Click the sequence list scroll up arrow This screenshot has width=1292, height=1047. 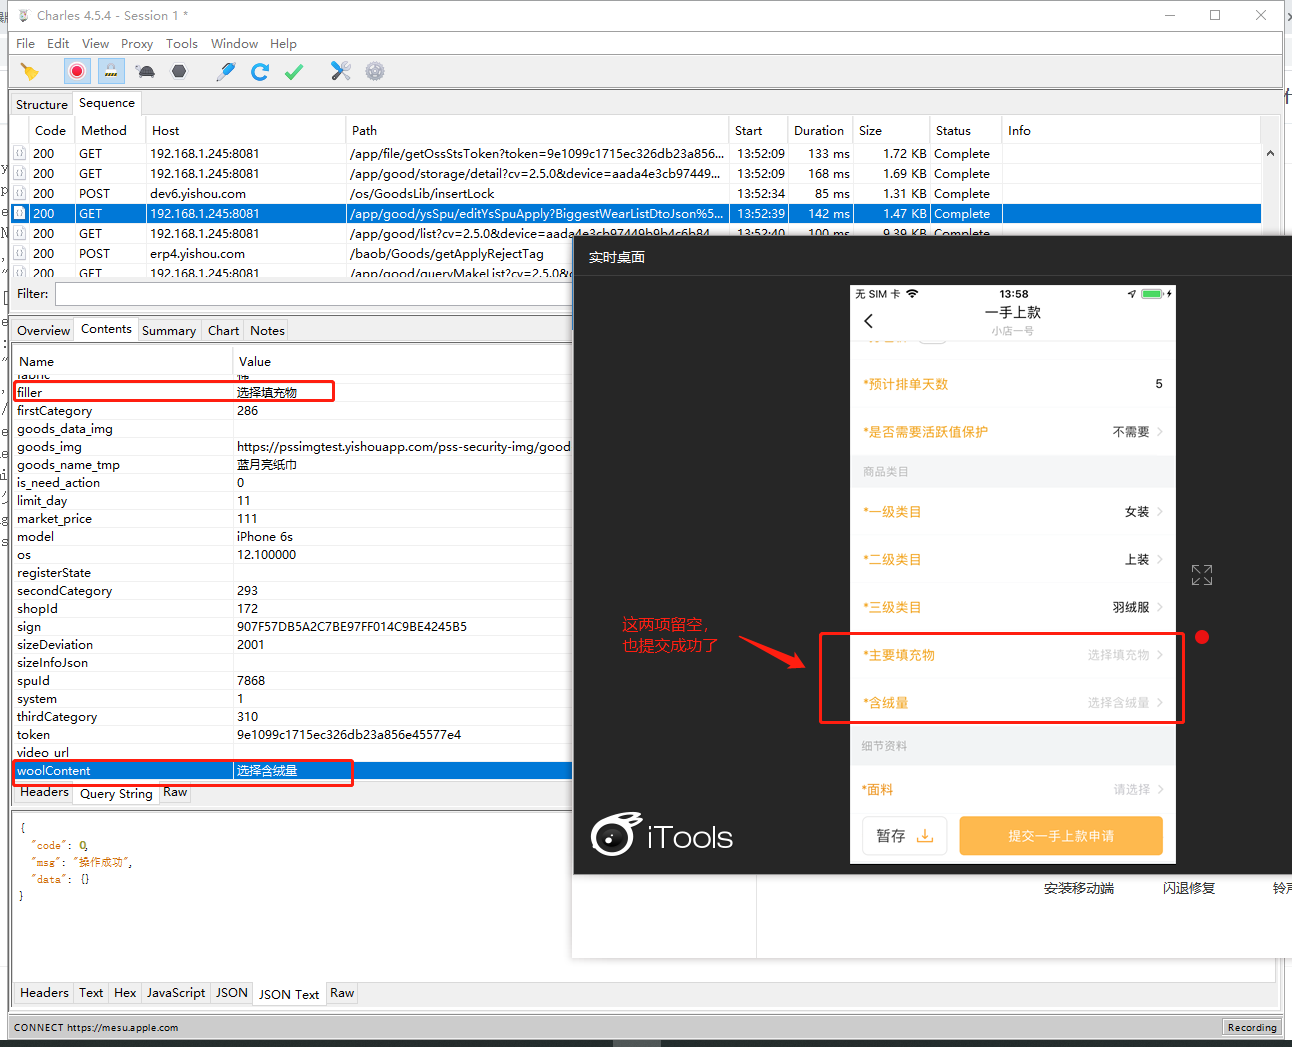[1270, 153]
